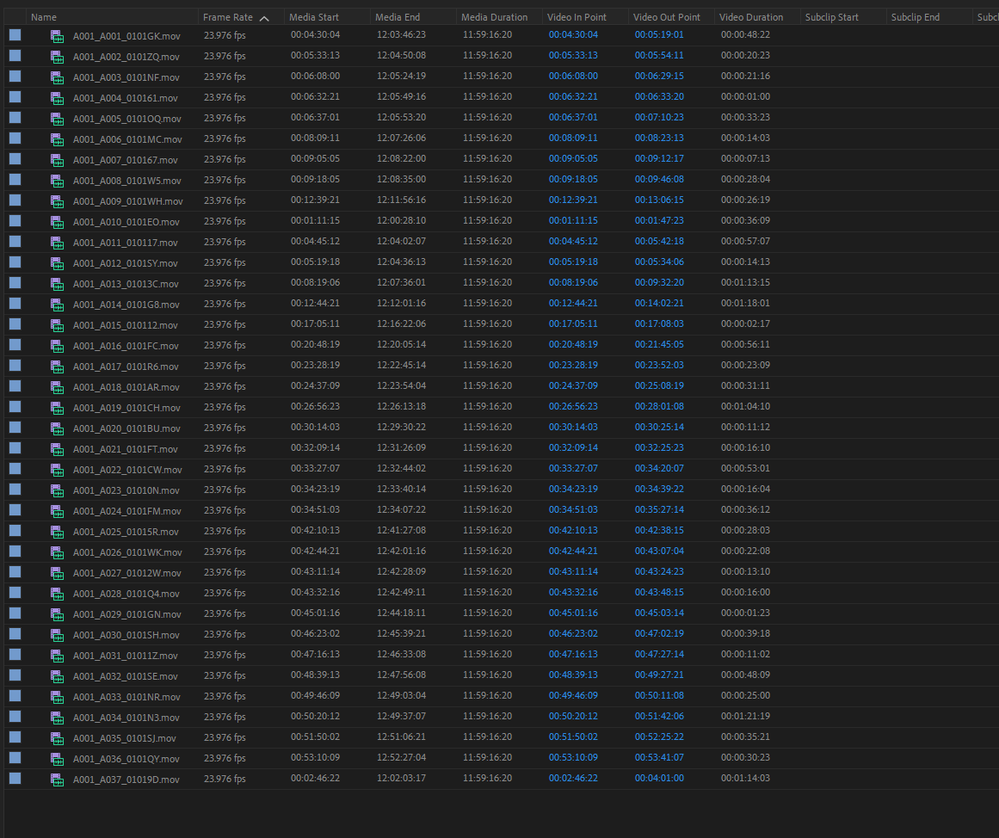Click the clip icon for A001_A001_0101GK.mov

(x=57, y=36)
